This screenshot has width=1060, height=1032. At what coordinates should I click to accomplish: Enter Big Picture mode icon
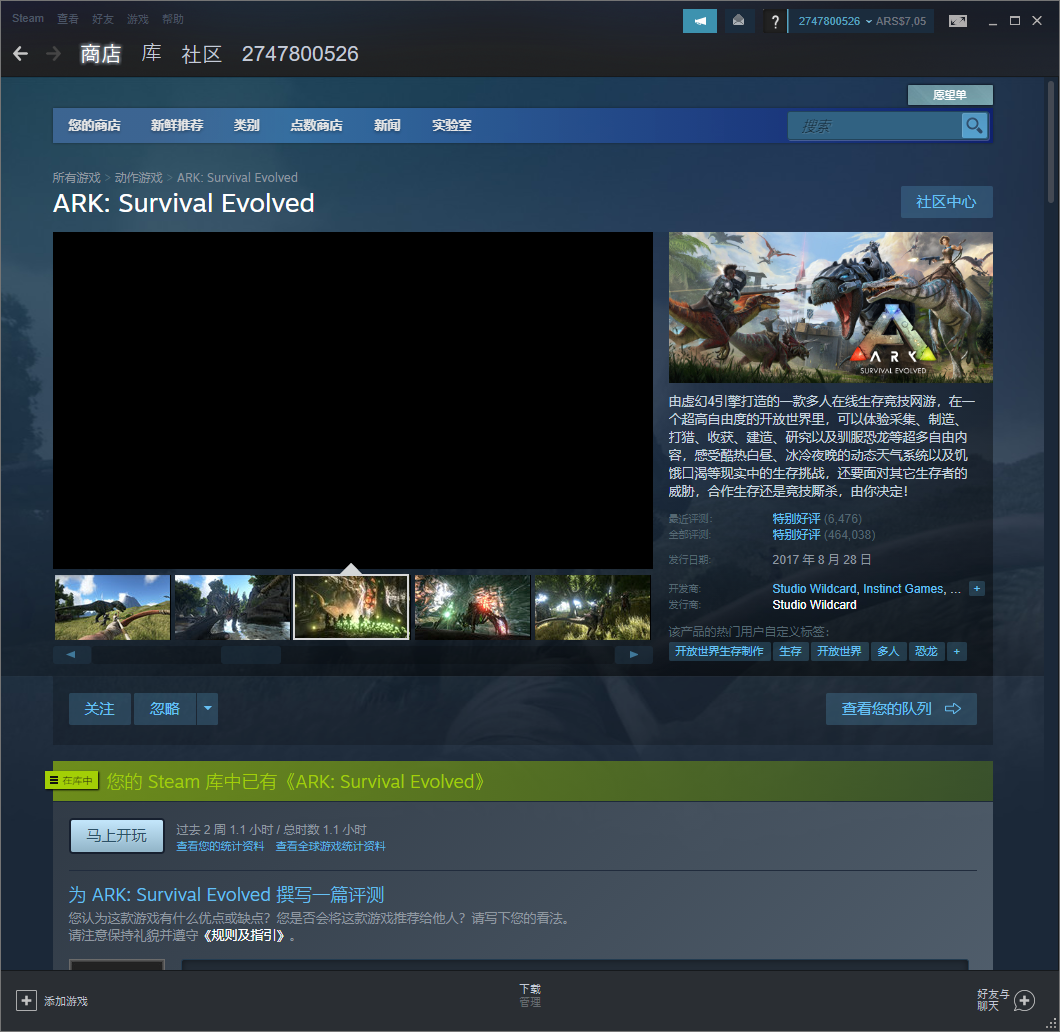[958, 21]
